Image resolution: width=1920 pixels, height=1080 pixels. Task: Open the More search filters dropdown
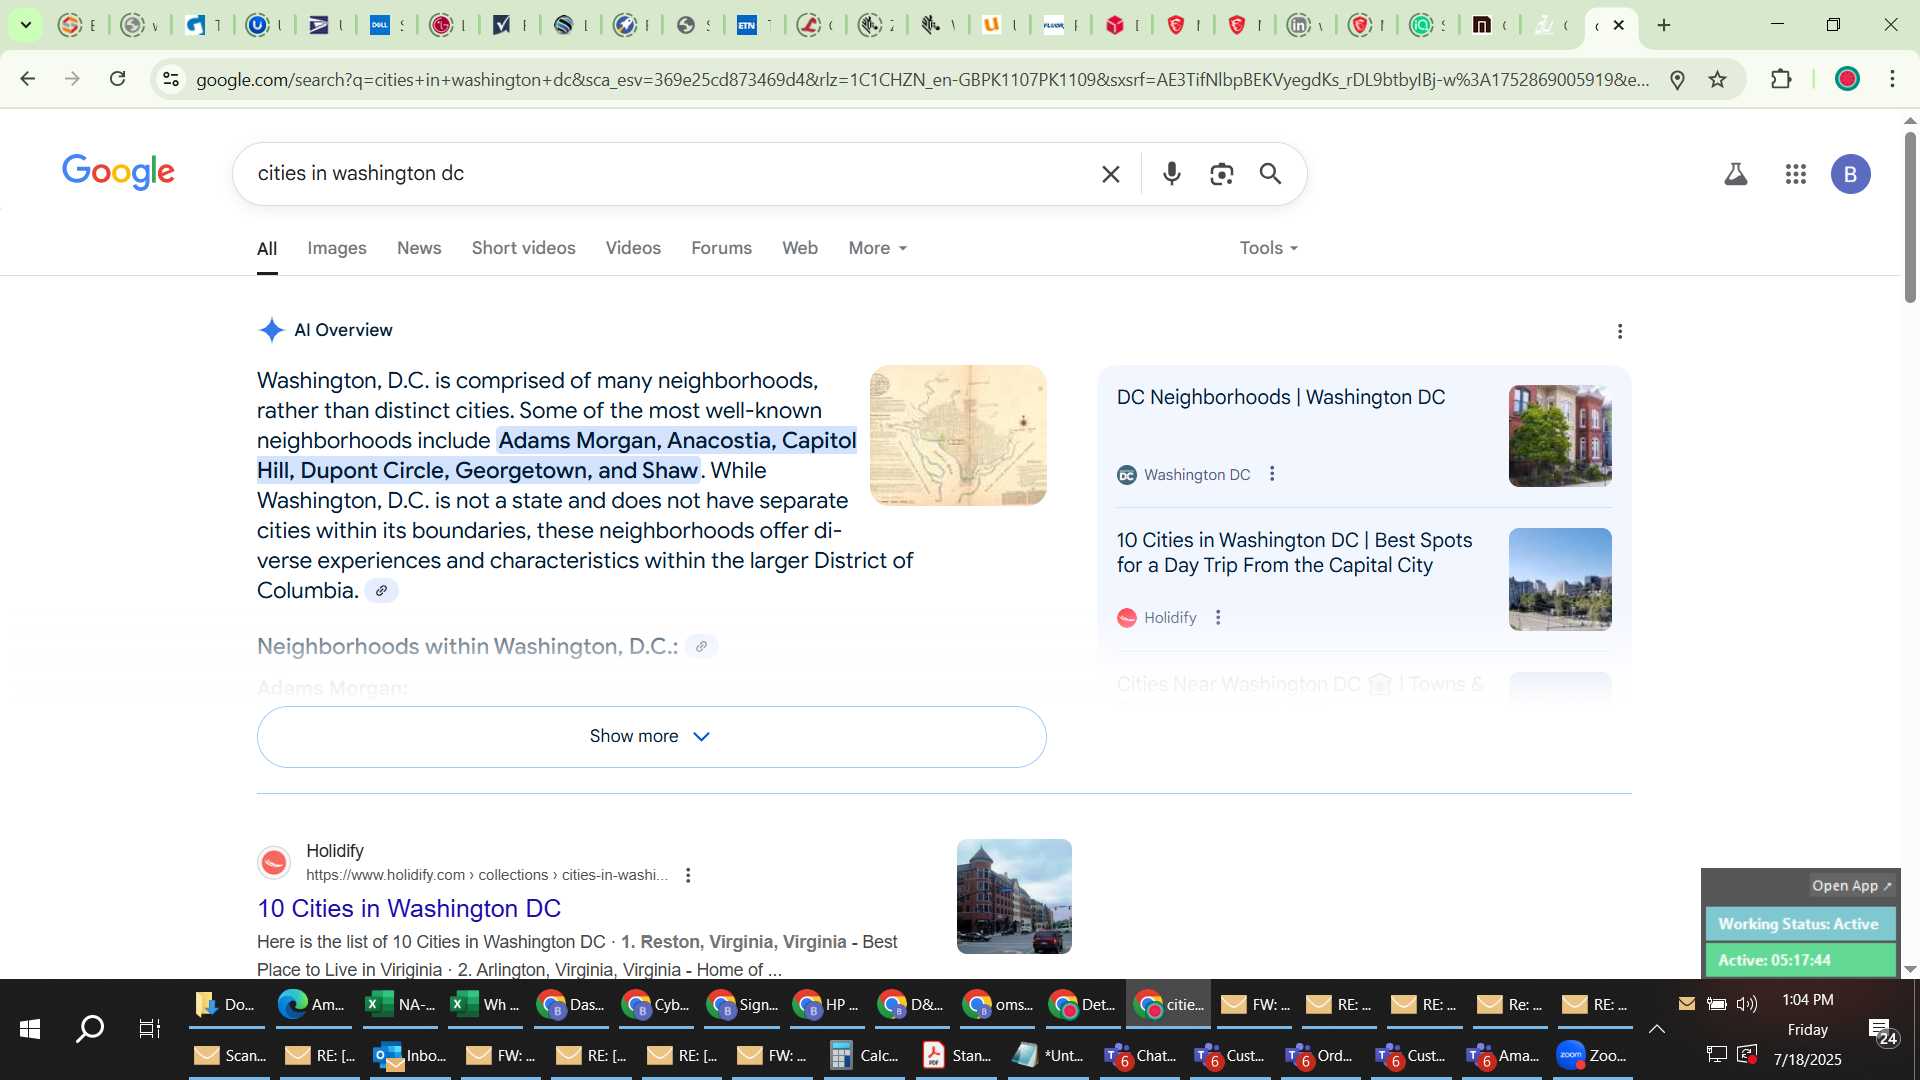pyautogui.click(x=878, y=248)
